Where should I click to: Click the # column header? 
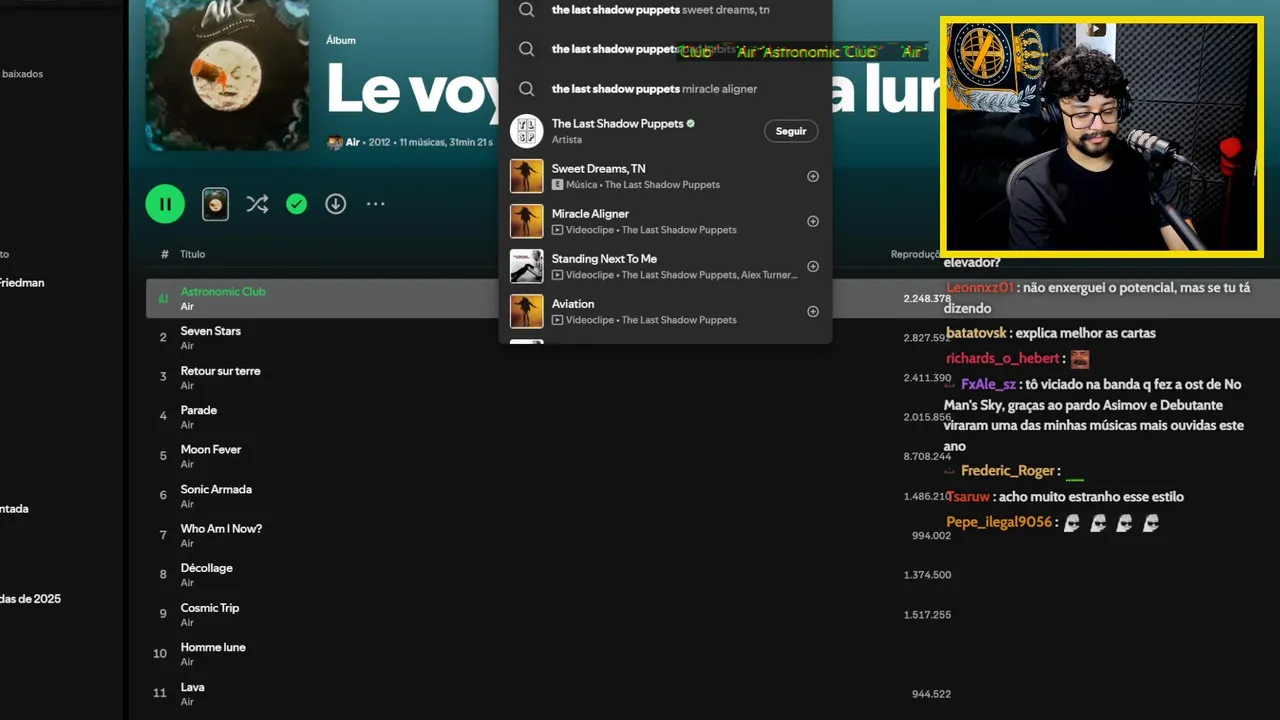[164, 254]
